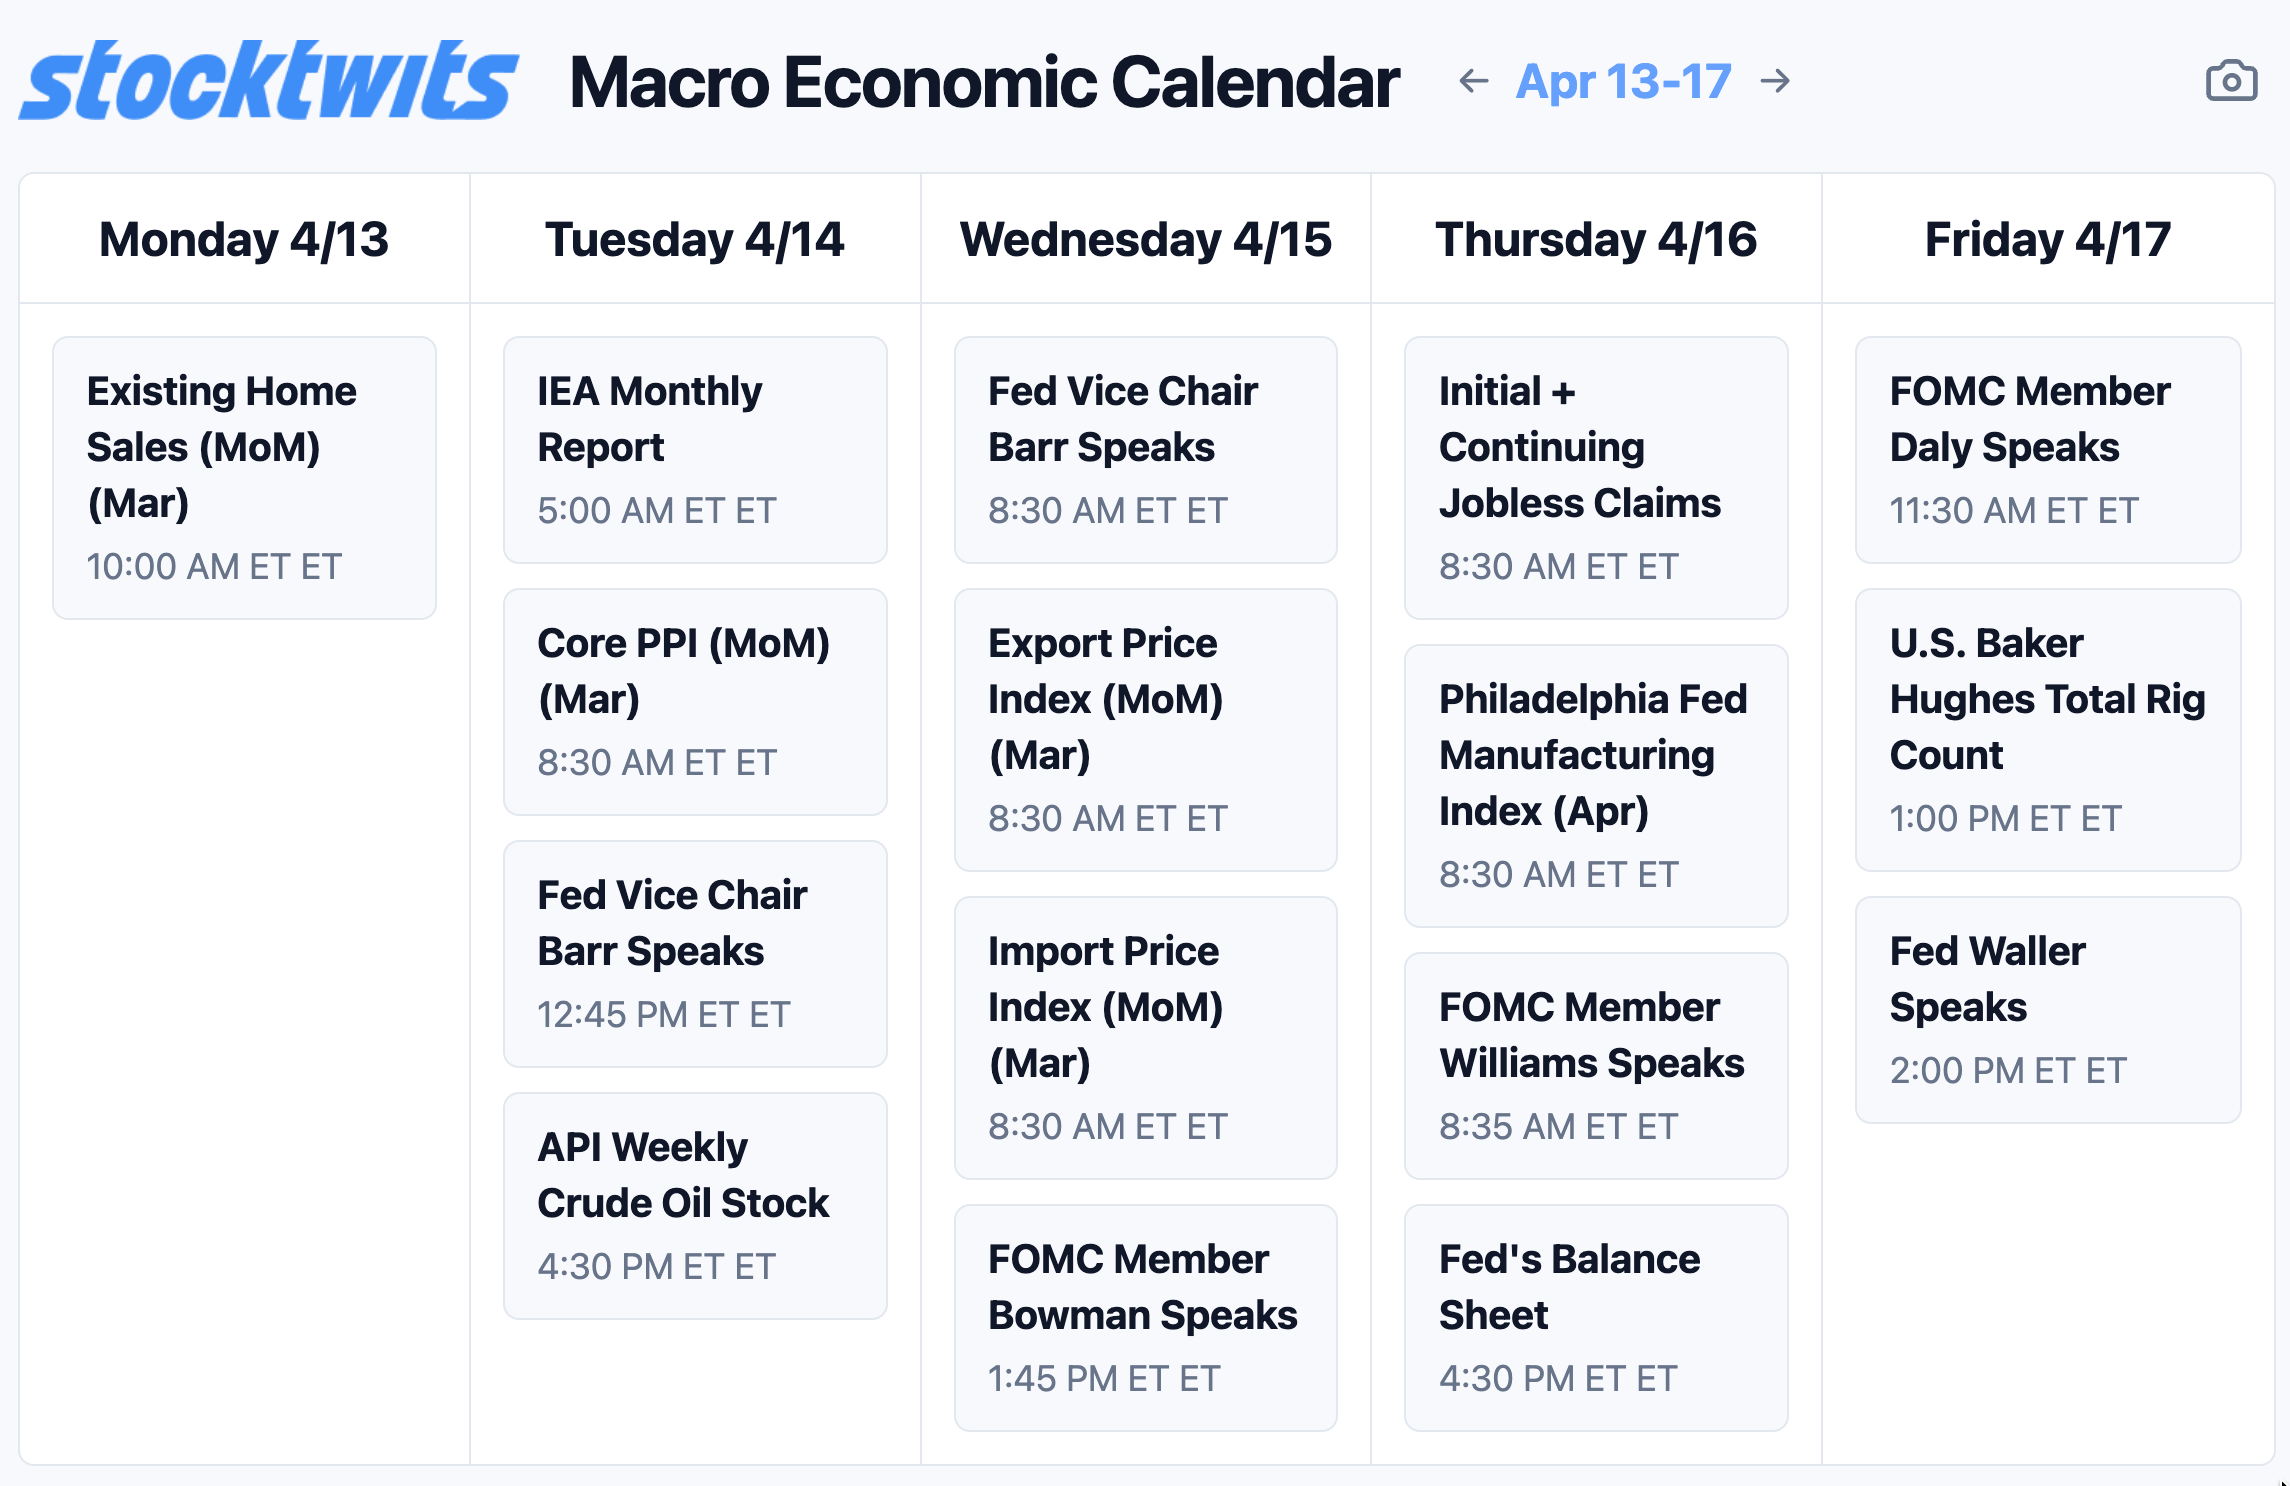Click the Stocktwits logo
This screenshot has width=2290, height=1486.
coord(268,81)
